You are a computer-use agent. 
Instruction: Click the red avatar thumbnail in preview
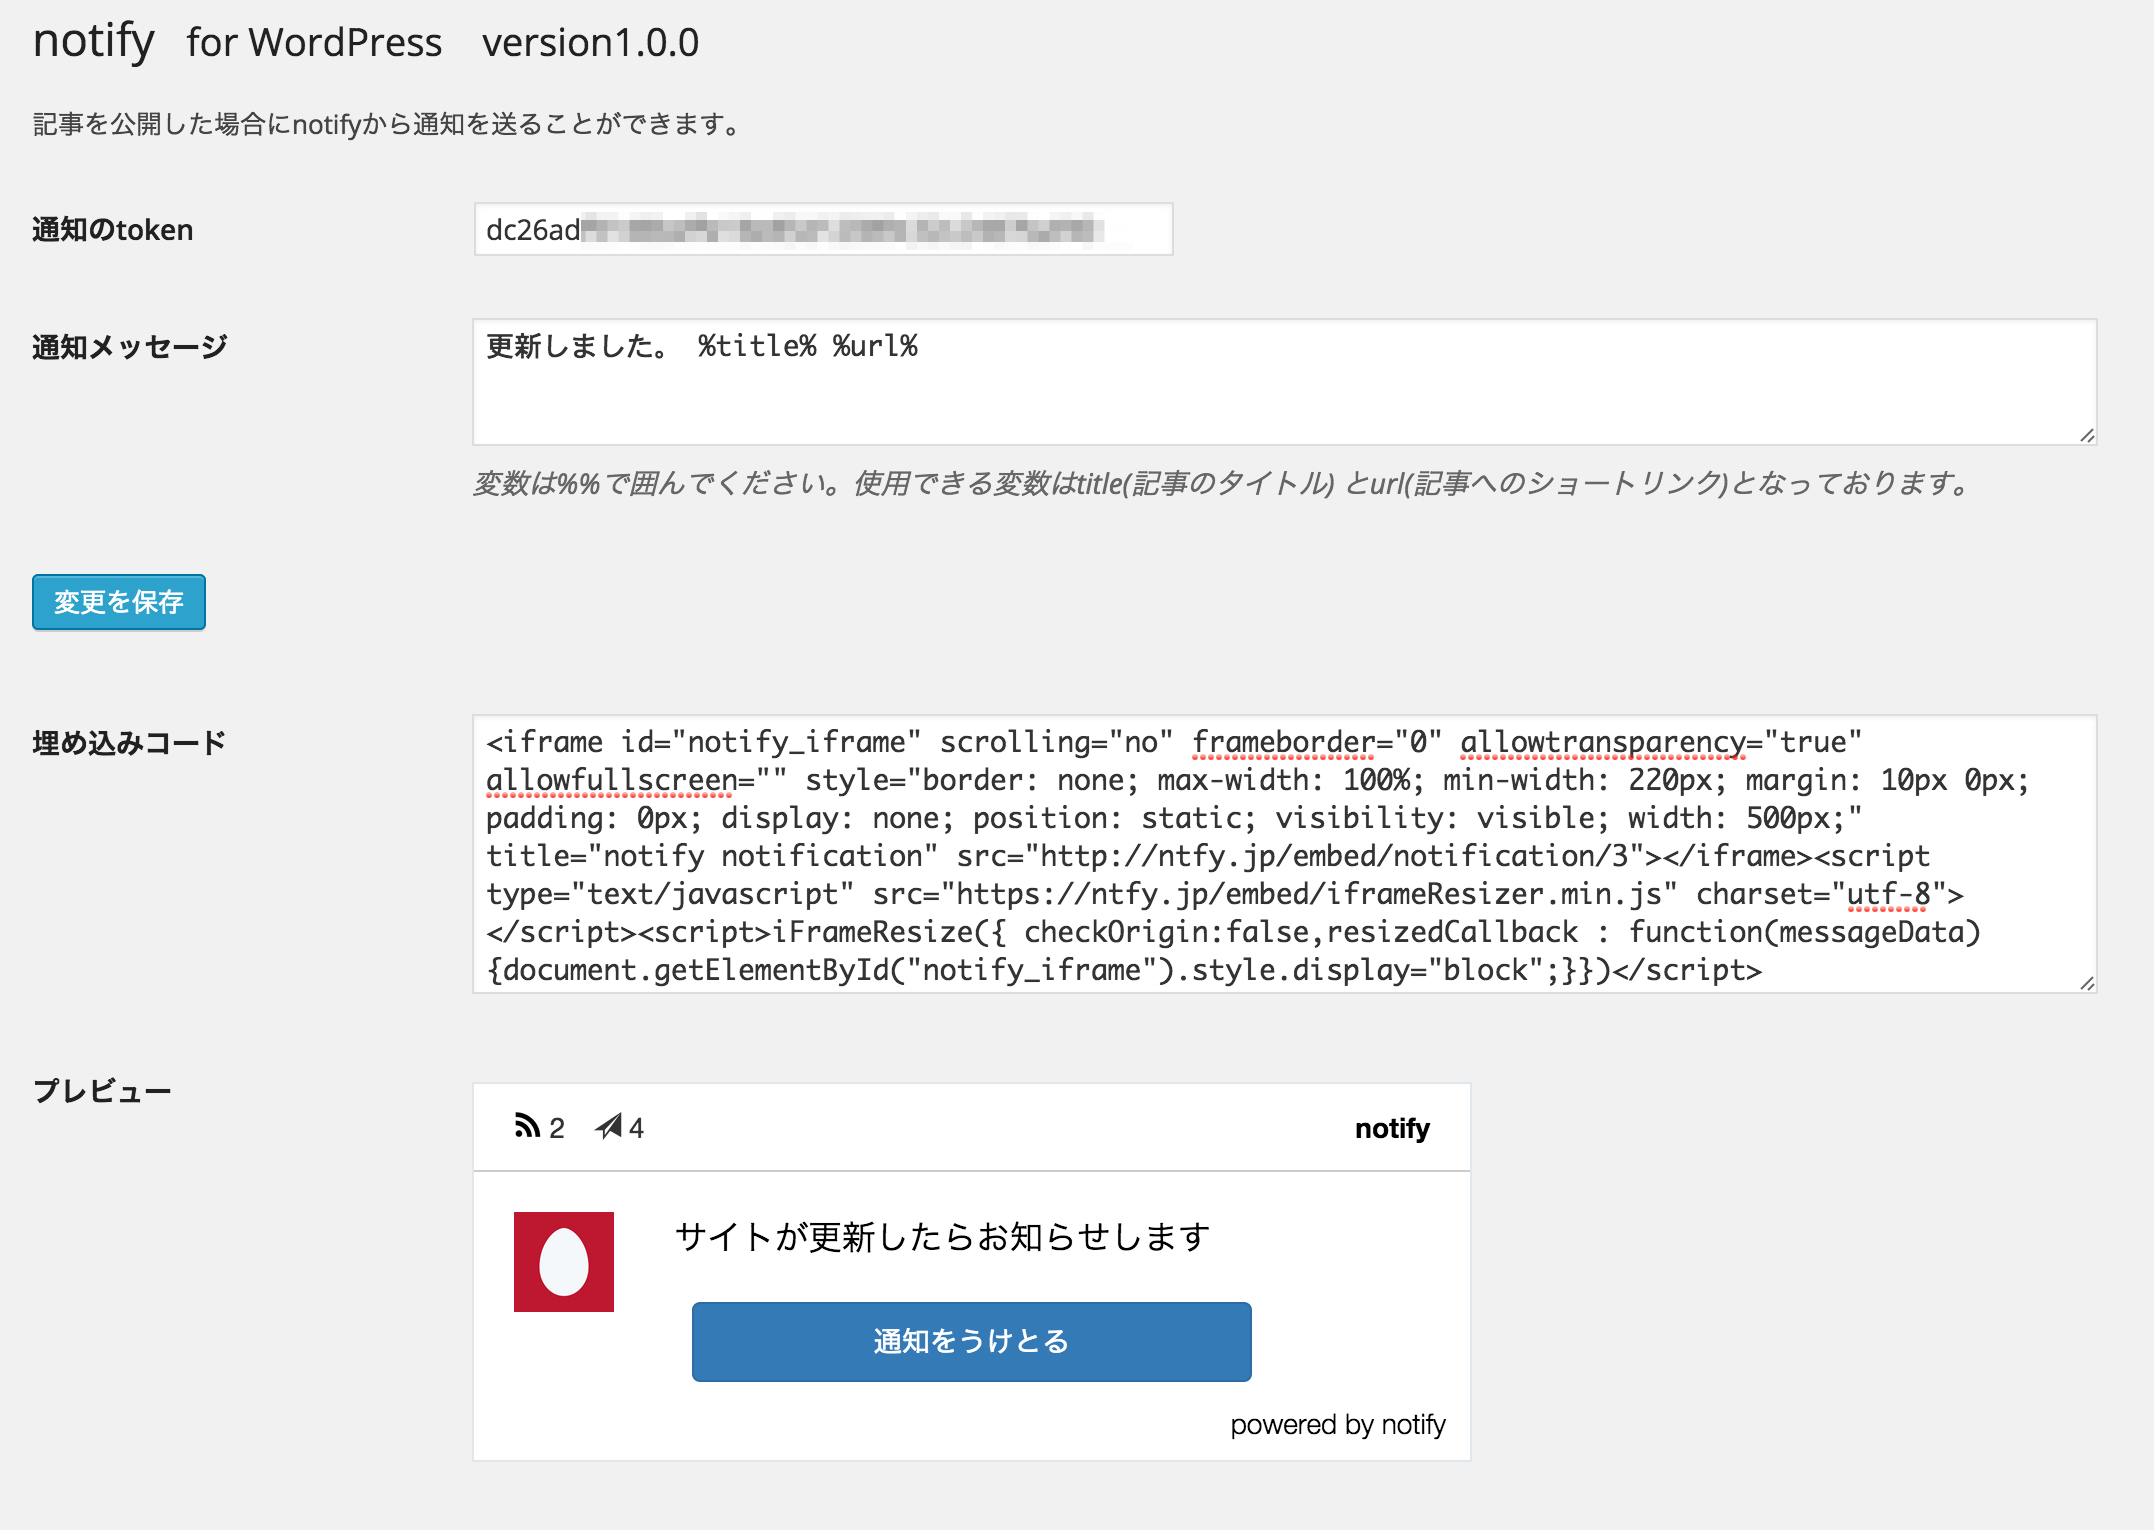(564, 1262)
